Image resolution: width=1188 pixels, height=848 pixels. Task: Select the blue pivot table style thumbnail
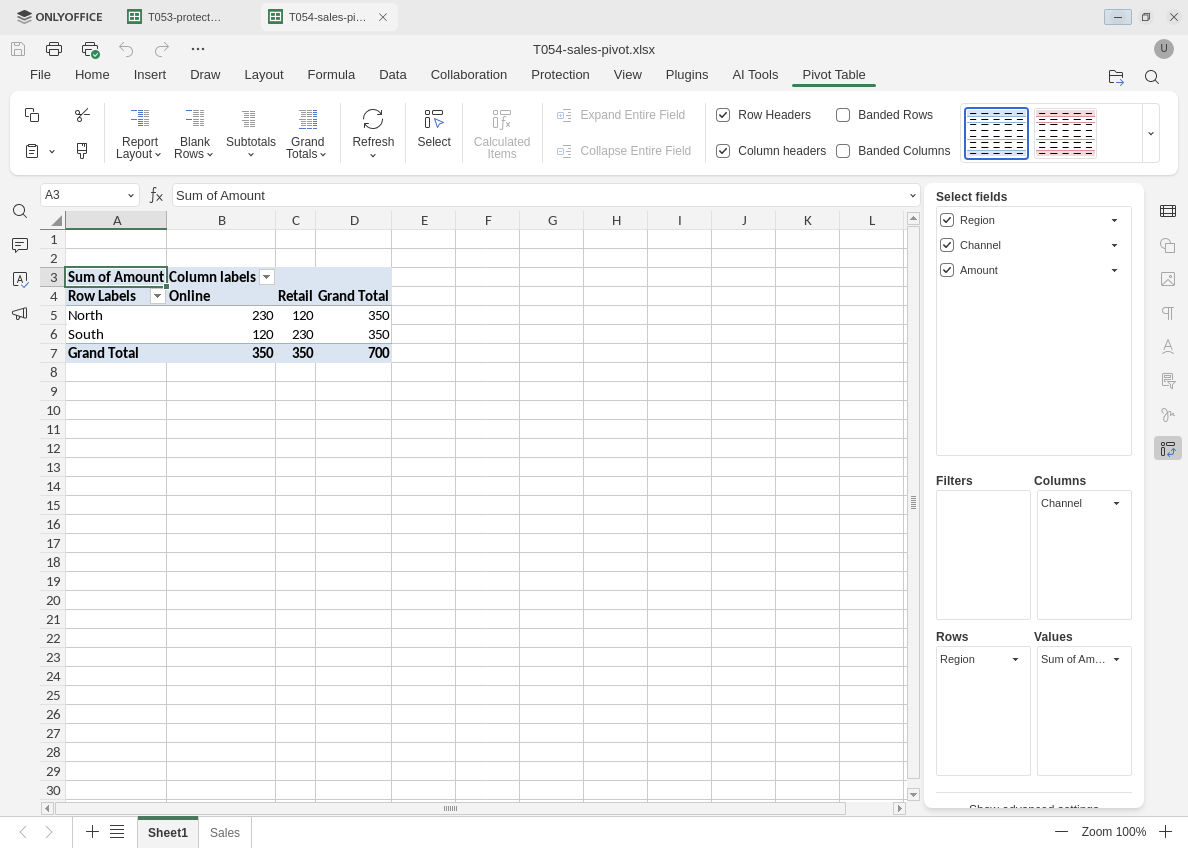click(x=996, y=133)
